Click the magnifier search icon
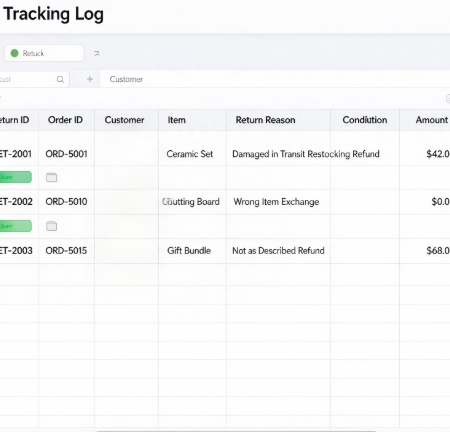This screenshot has width=450, height=432. [x=60, y=79]
